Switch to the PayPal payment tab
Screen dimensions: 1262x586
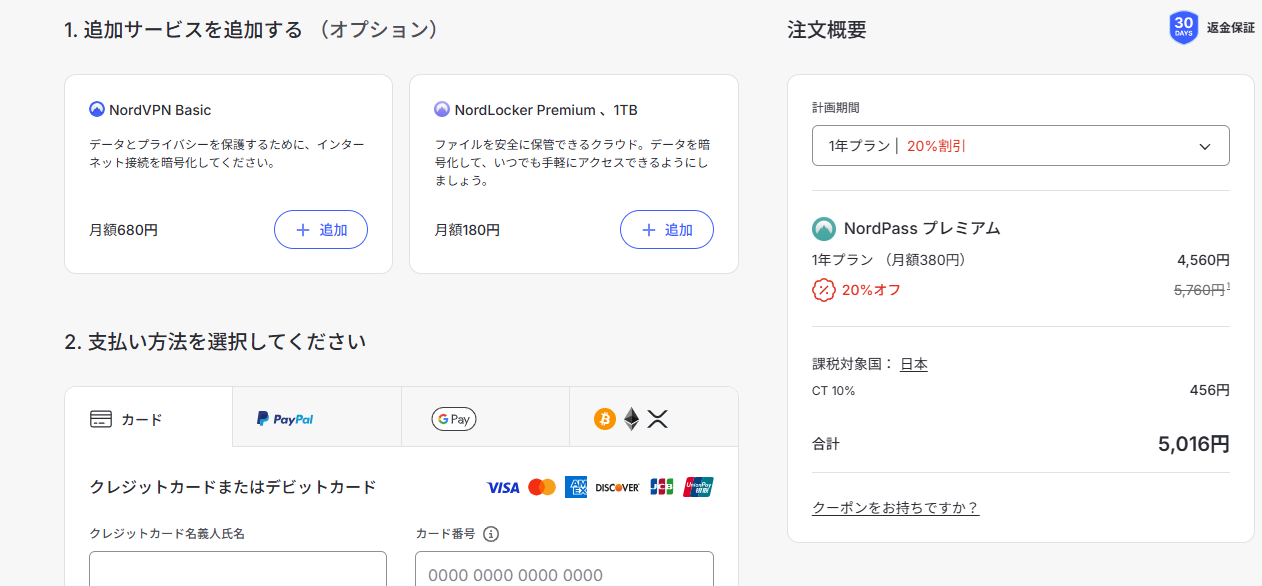click(317, 418)
